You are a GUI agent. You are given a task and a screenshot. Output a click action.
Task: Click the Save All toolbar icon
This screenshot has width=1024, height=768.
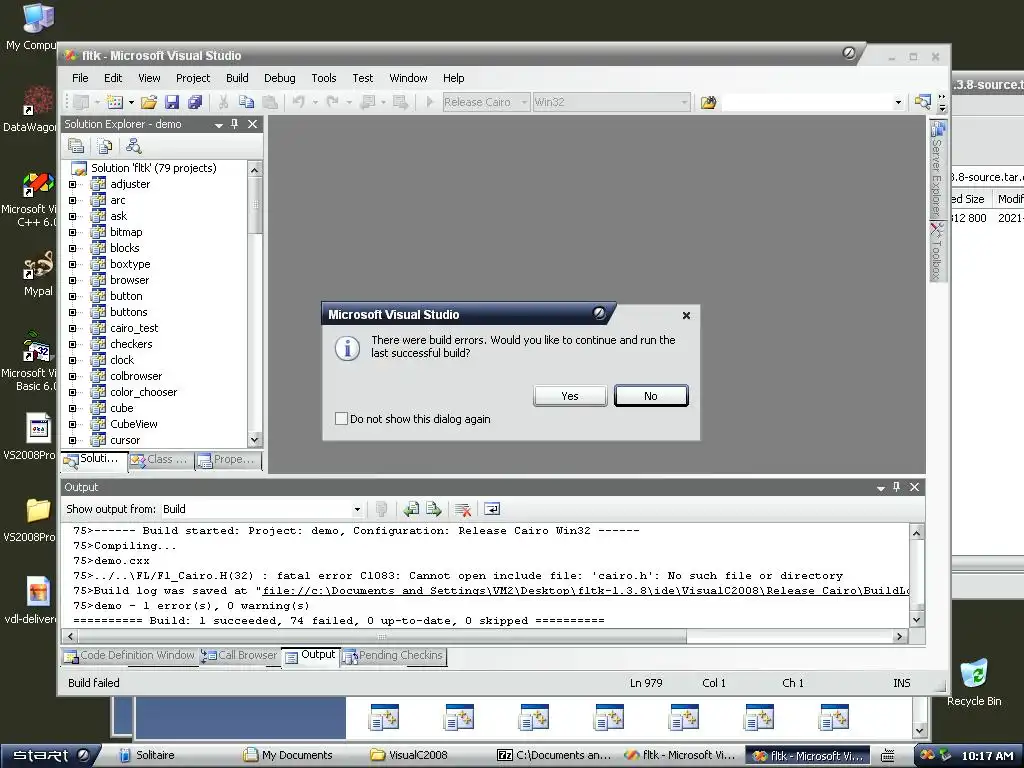[195, 102]
